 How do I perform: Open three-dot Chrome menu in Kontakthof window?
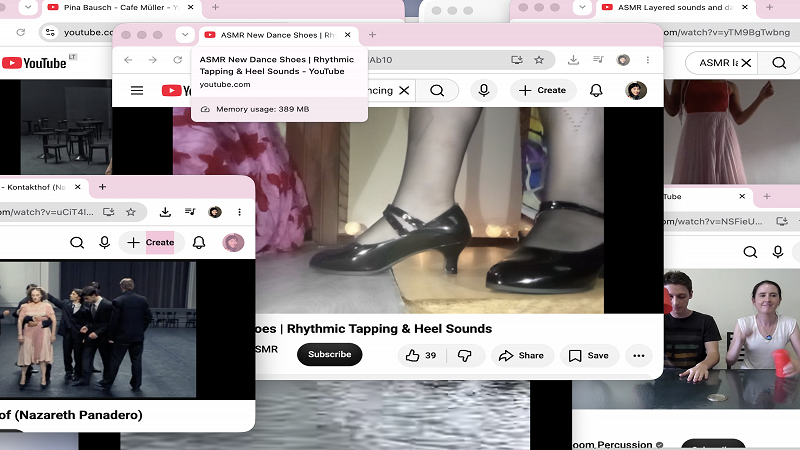point(239,212)
